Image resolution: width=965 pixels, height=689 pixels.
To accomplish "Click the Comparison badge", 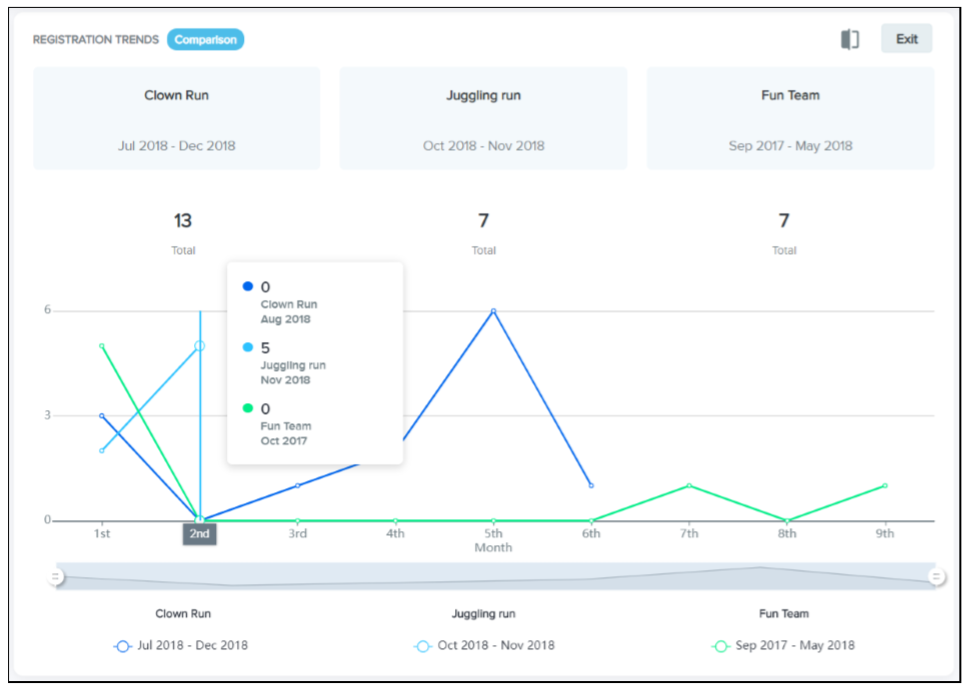I will pyautogui.click(x=205, y=39).
